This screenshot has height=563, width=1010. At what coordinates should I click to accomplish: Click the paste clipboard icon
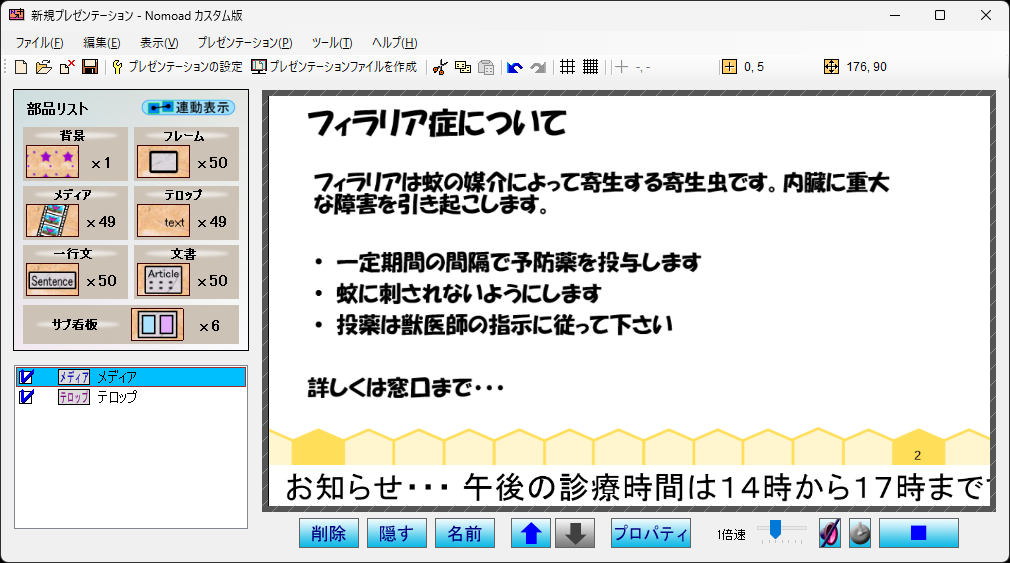pyautogui.click(x=486, y=67)
